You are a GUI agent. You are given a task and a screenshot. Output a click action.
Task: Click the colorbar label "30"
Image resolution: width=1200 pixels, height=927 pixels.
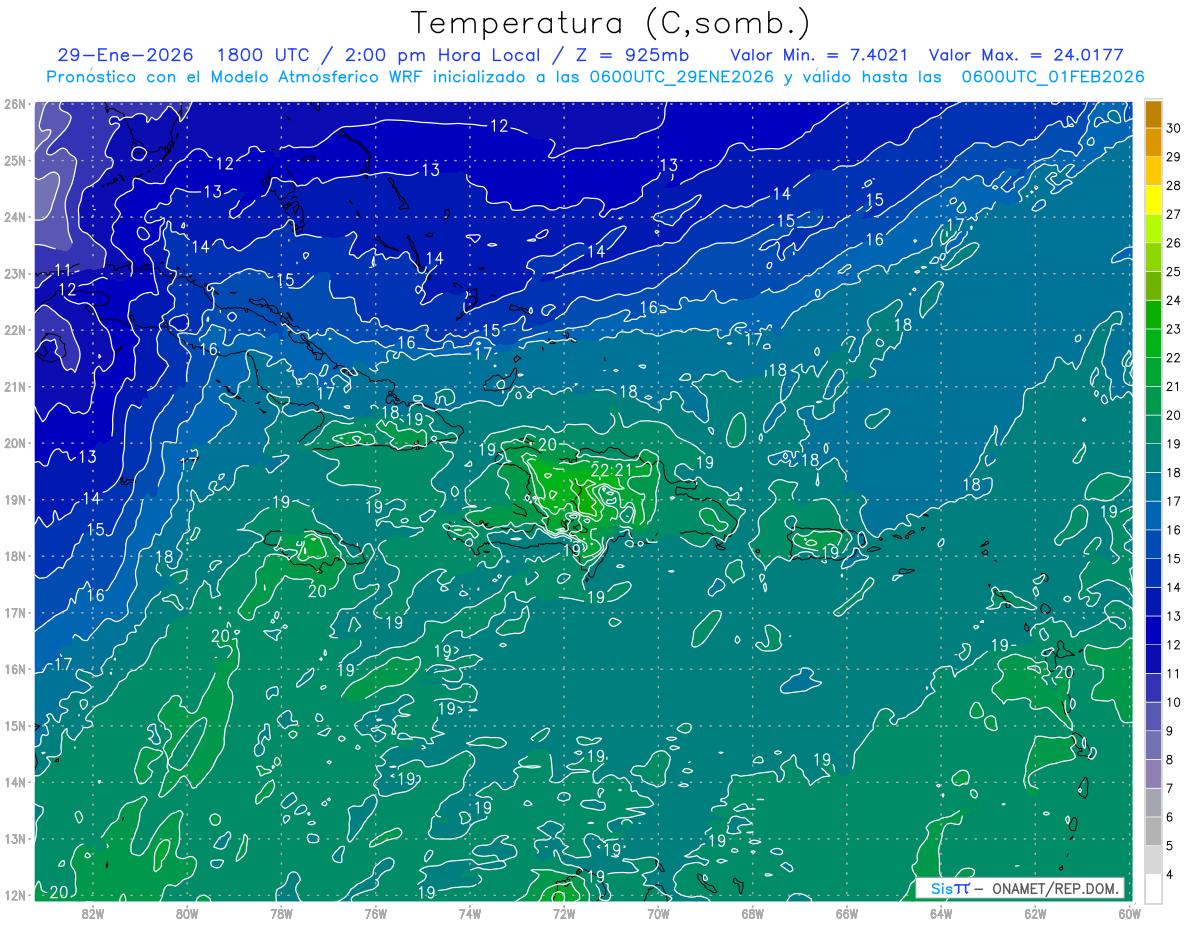[1173, 128]
